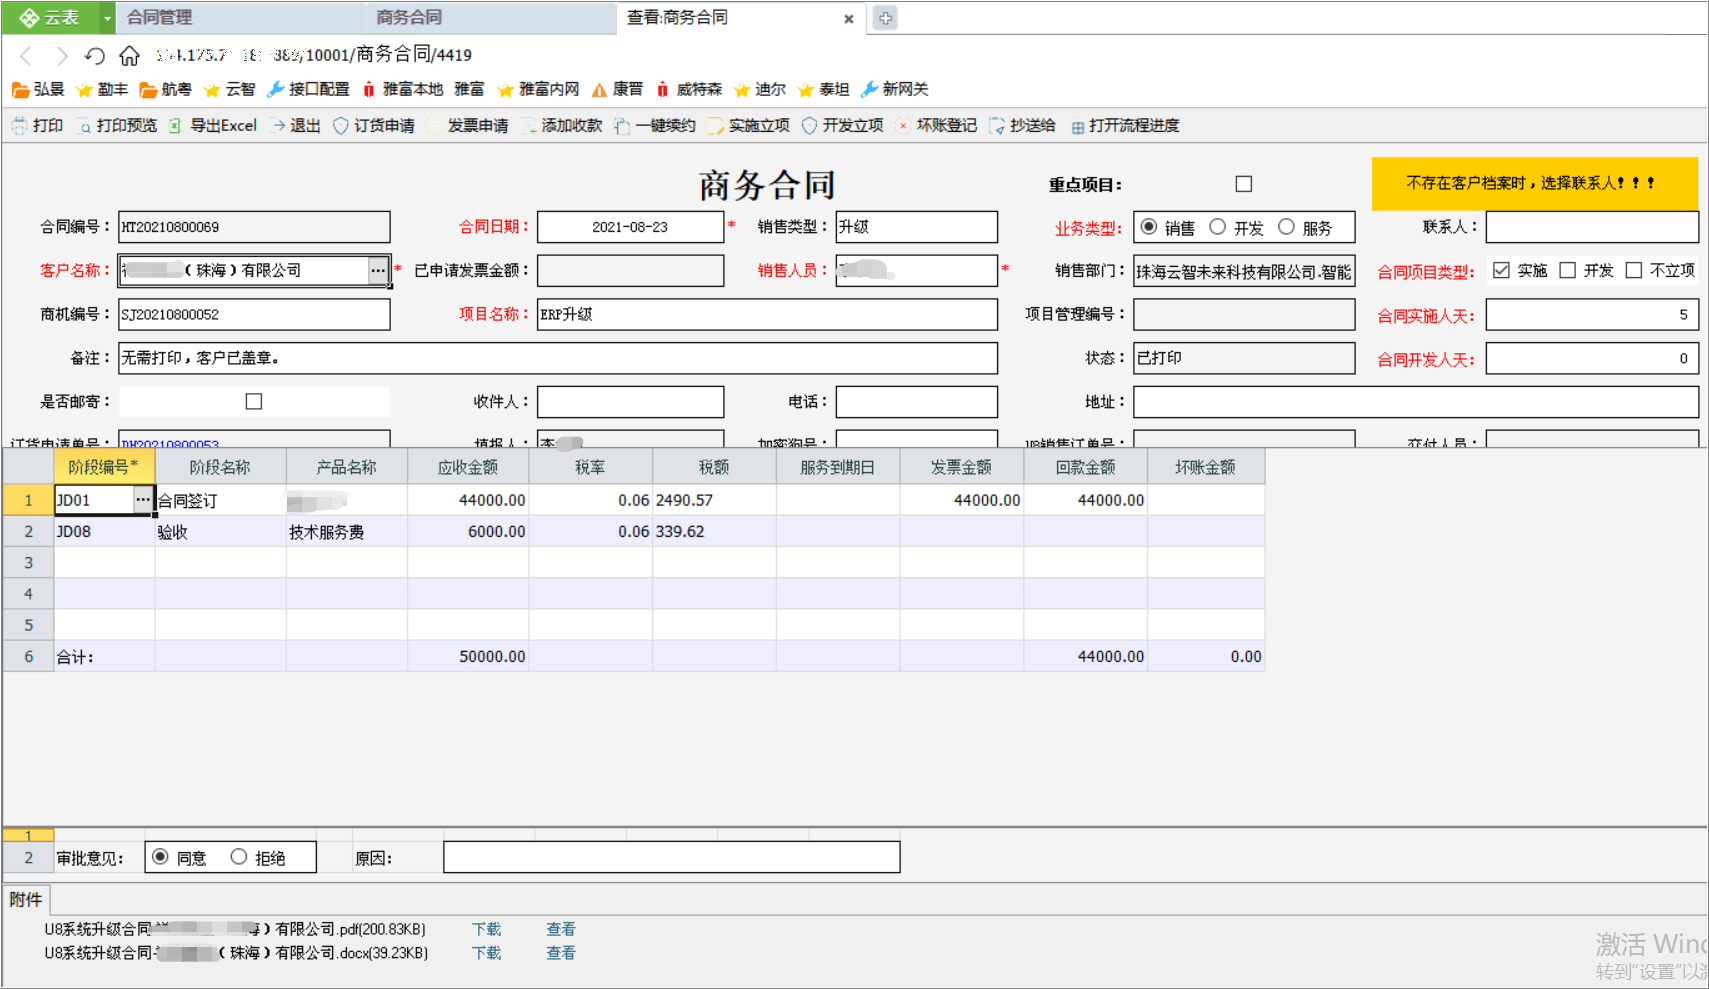Toggle the 实施 project type checkbox

pyautogui.click(x=1501, y=270)
